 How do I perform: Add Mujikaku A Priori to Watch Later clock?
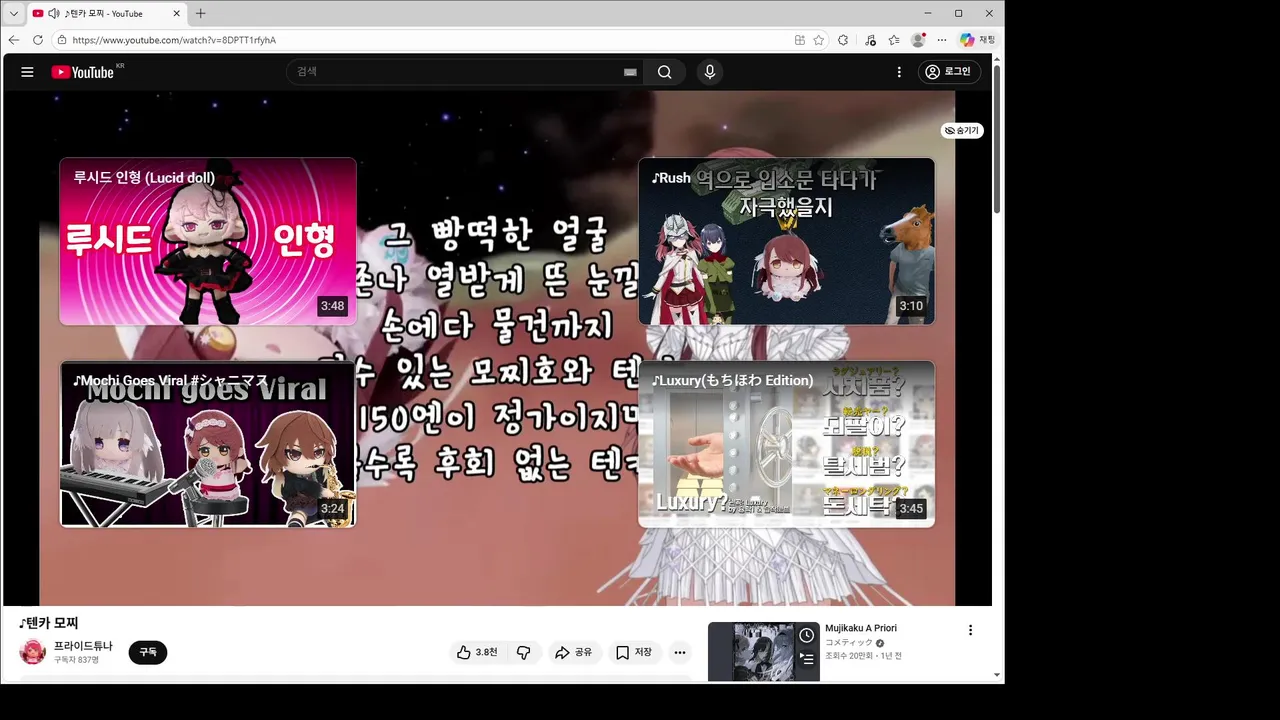click(806, 635)
